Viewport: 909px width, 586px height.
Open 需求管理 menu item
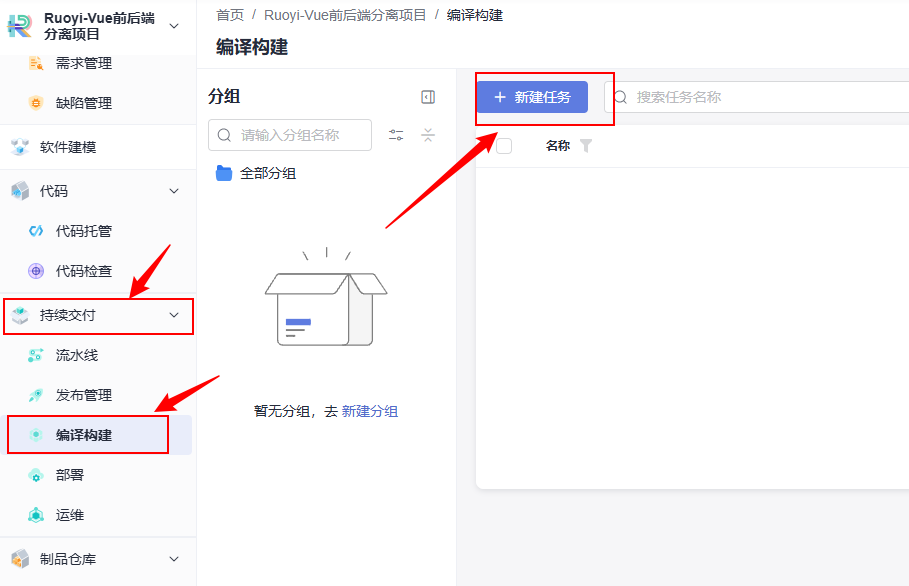[x=83, y=63]
